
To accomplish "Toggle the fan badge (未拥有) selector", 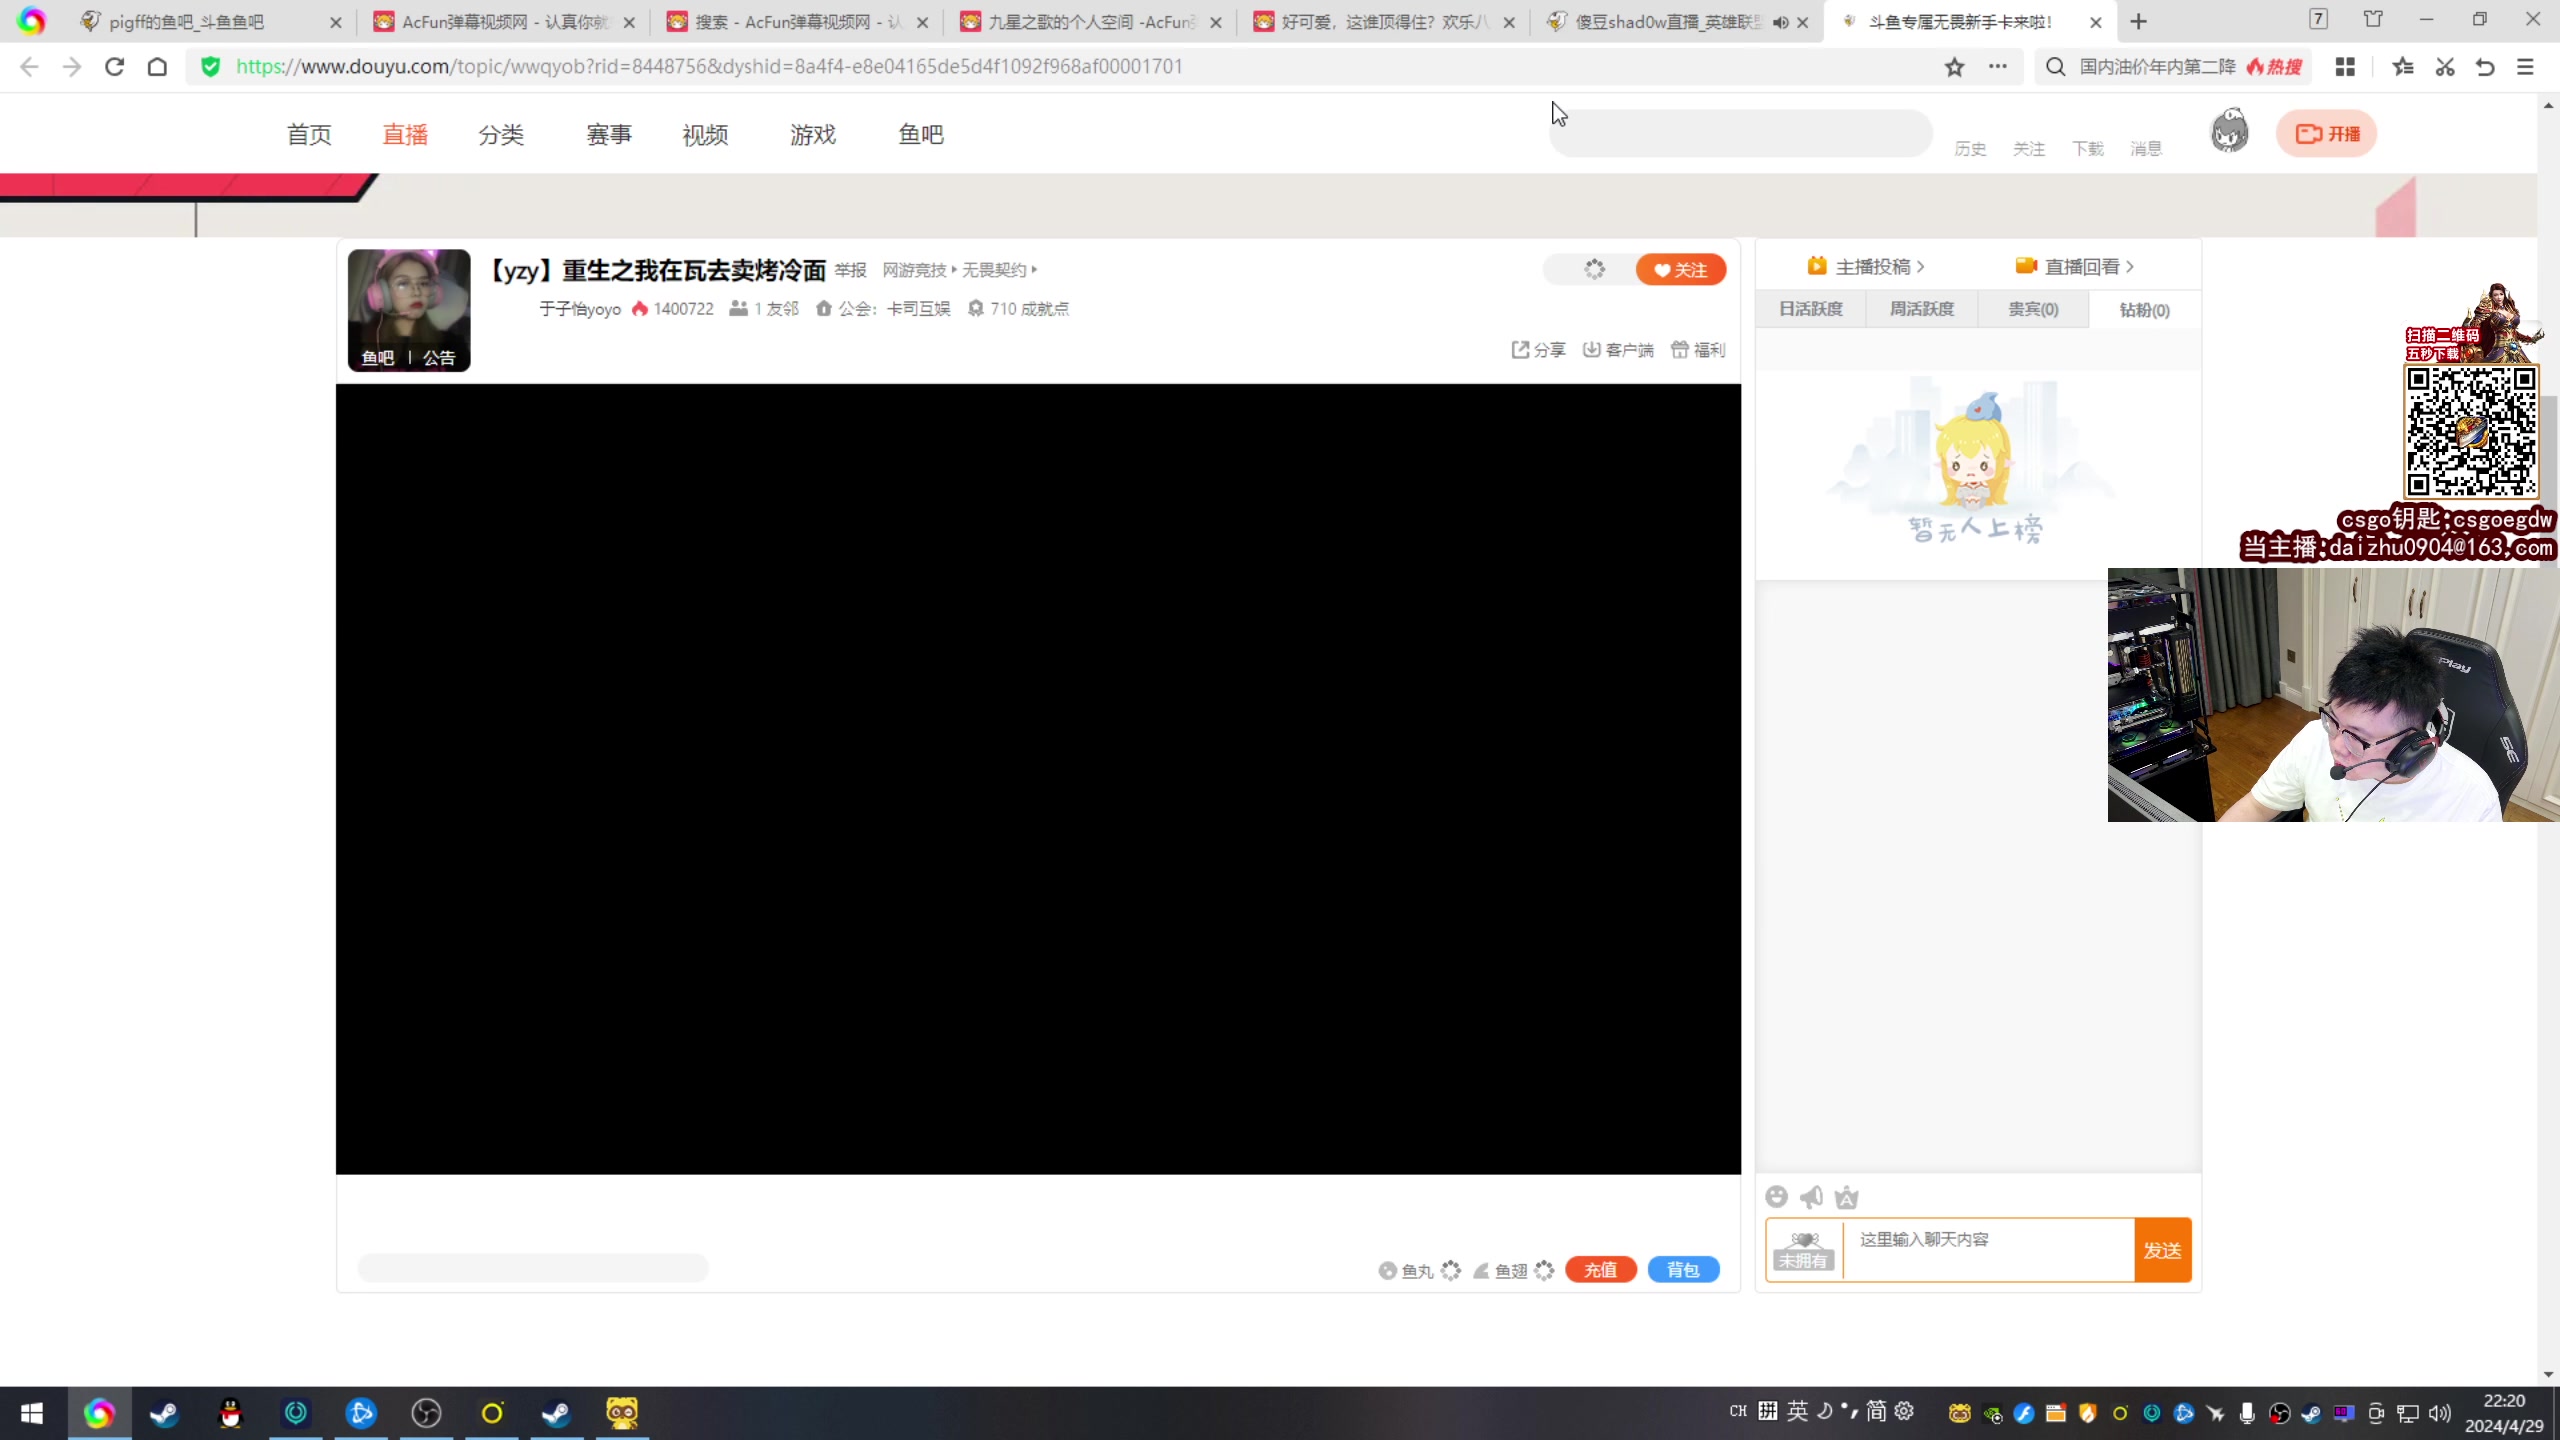I will pos(1804,1250).
